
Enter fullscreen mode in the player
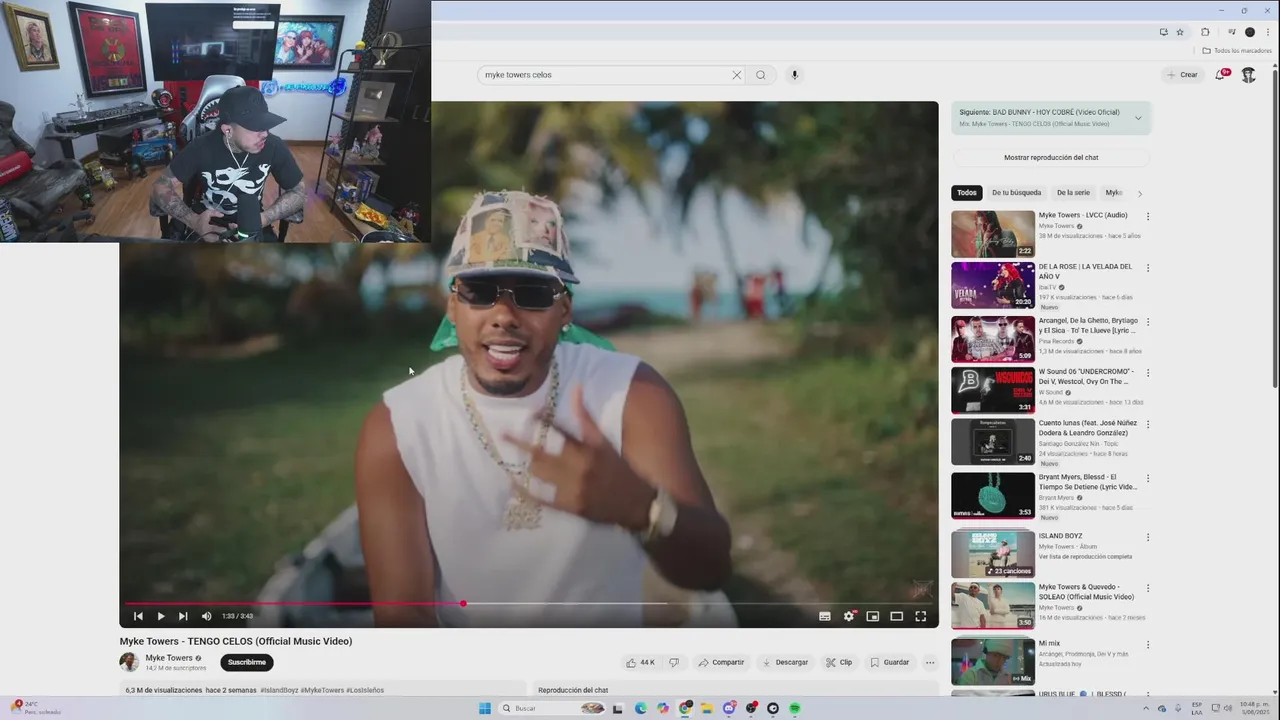click(921, 616)
